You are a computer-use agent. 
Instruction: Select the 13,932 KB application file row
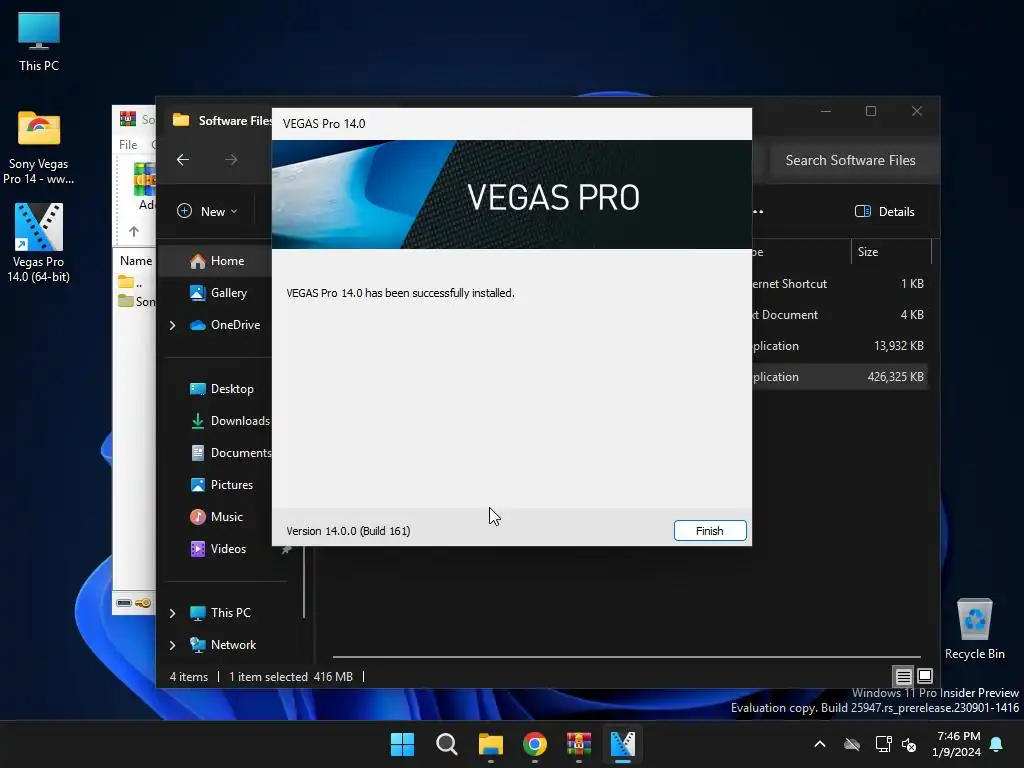(x=839, y=345)
